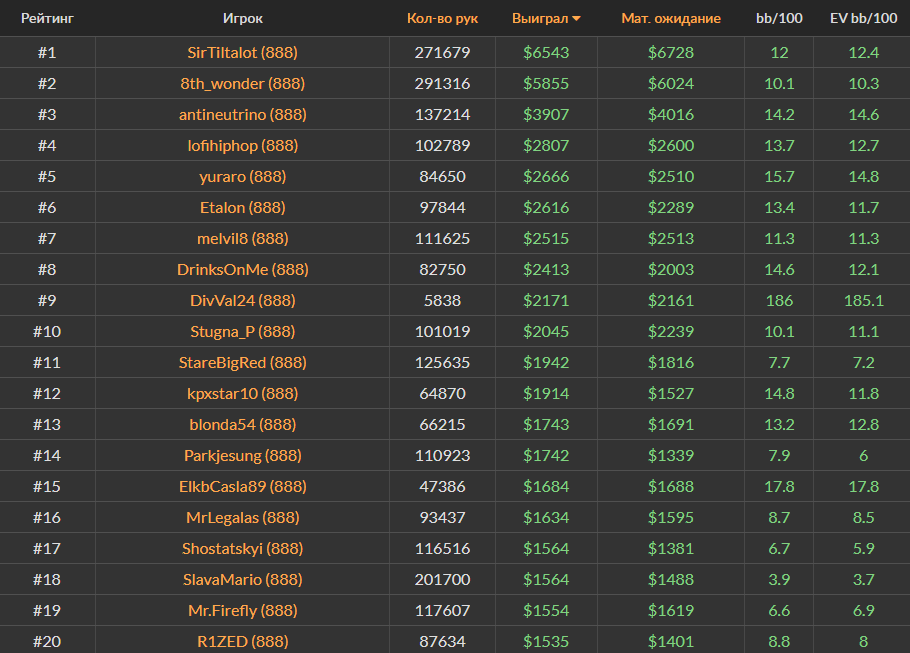Click the Выиграл column header
This screenshot has height=653, width=910.
(539, 18)
